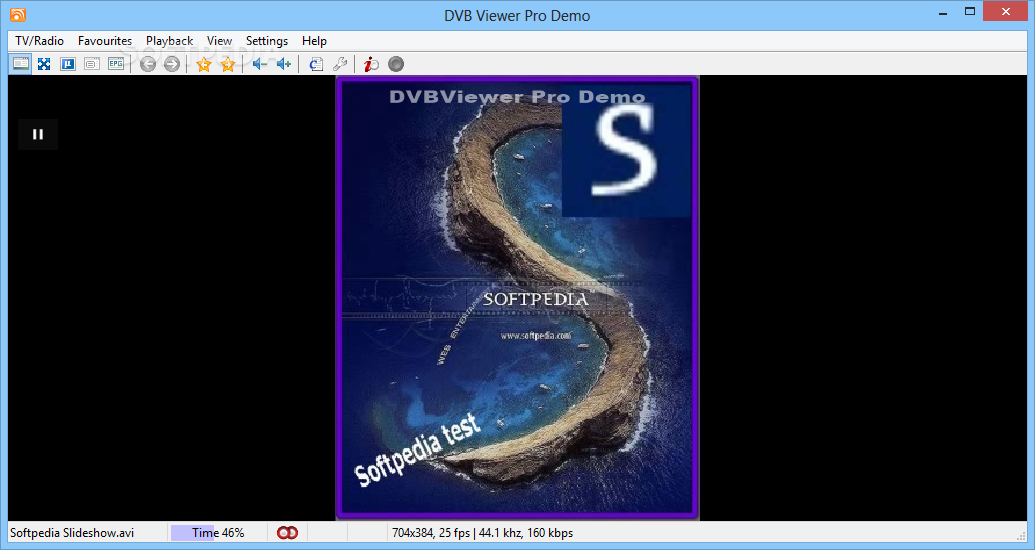The image size is (1035, 550).
Task: Open the EPG program guide icon
Action: coord(116,64)
